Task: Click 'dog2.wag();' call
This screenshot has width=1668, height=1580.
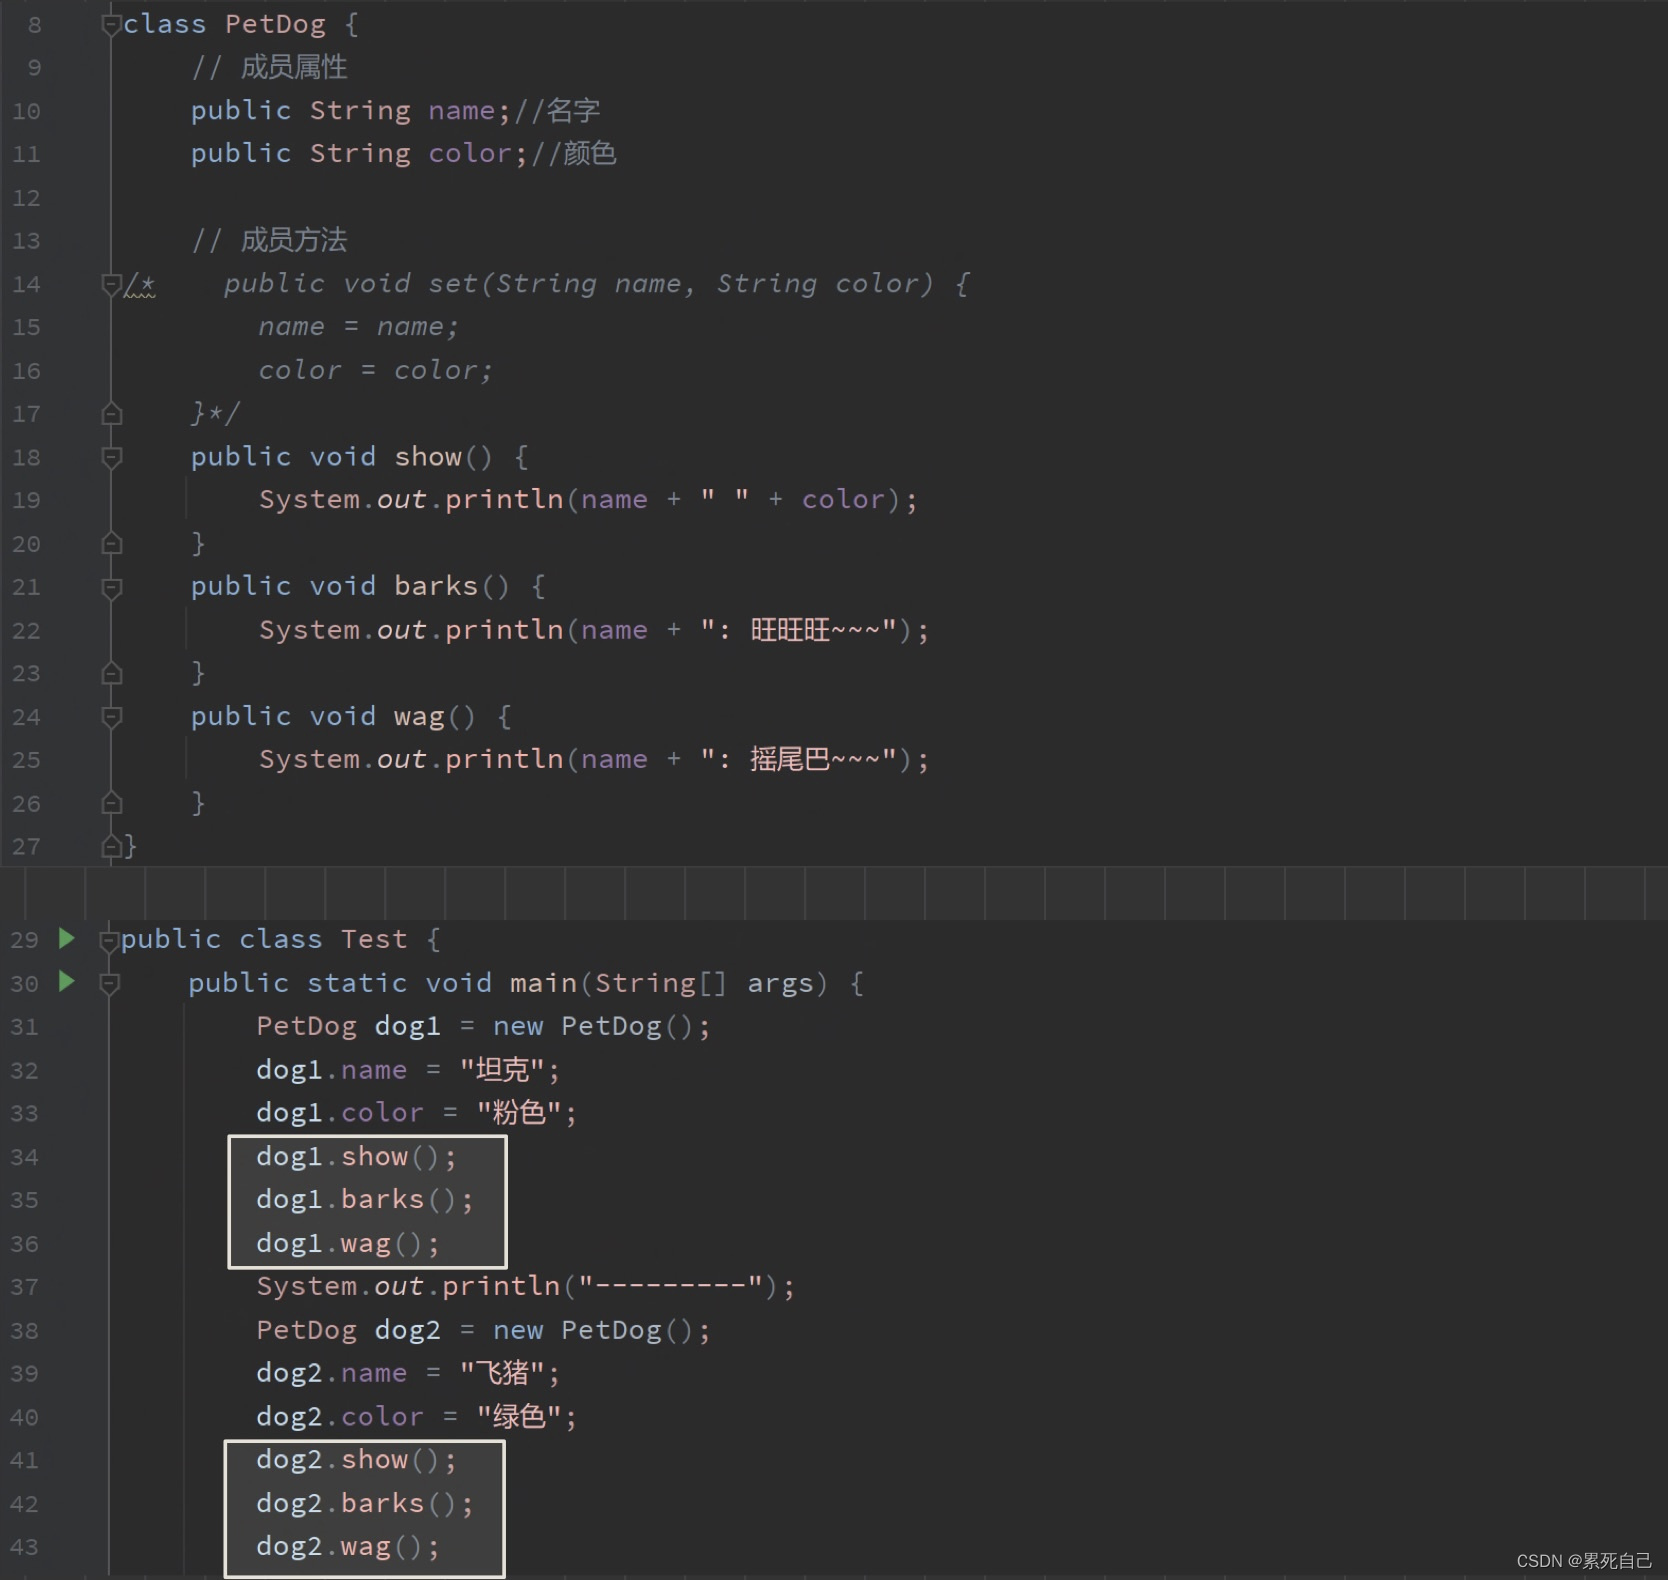Action: (x=348, y=1547)
